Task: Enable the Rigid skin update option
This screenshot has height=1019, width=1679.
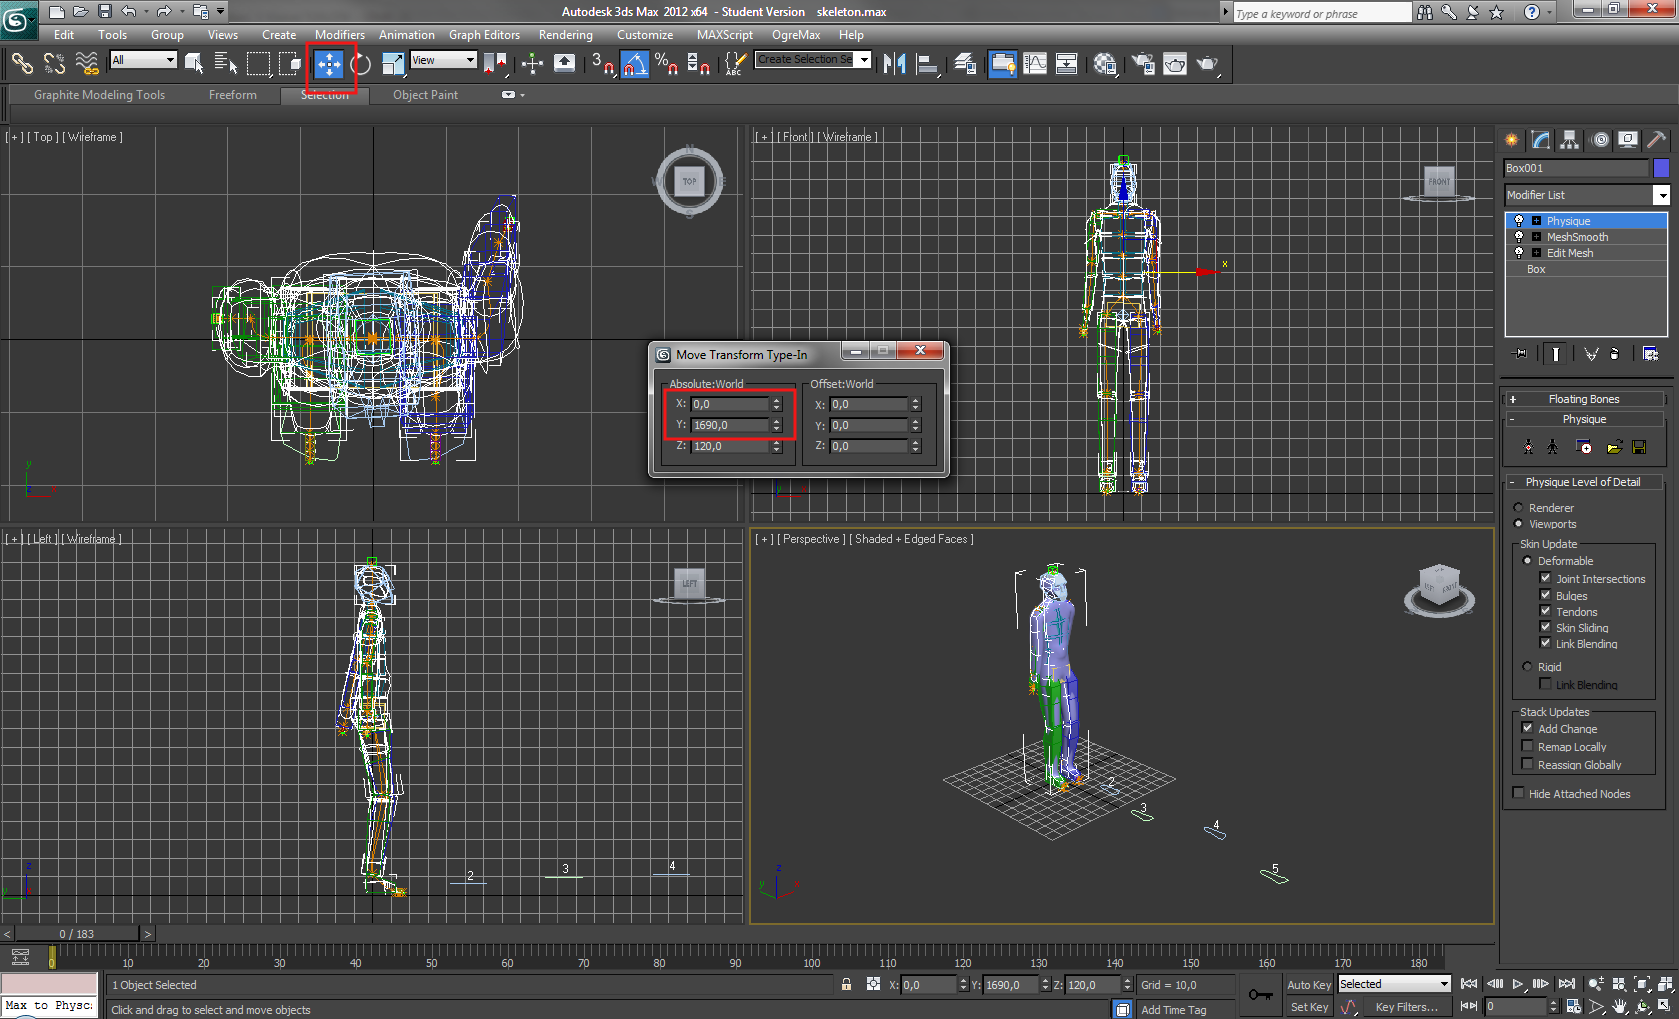Action: (x=1528, y=666)
